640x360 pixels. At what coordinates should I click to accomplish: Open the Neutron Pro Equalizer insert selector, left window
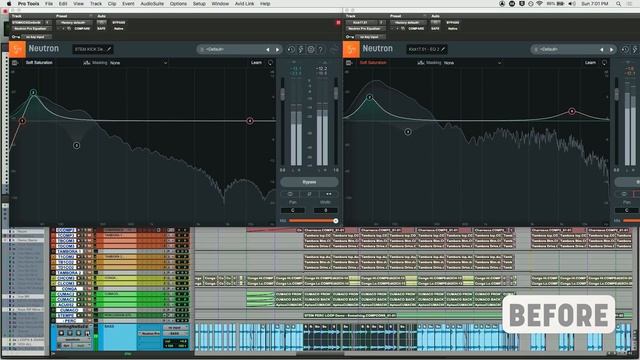click(31, 29)
